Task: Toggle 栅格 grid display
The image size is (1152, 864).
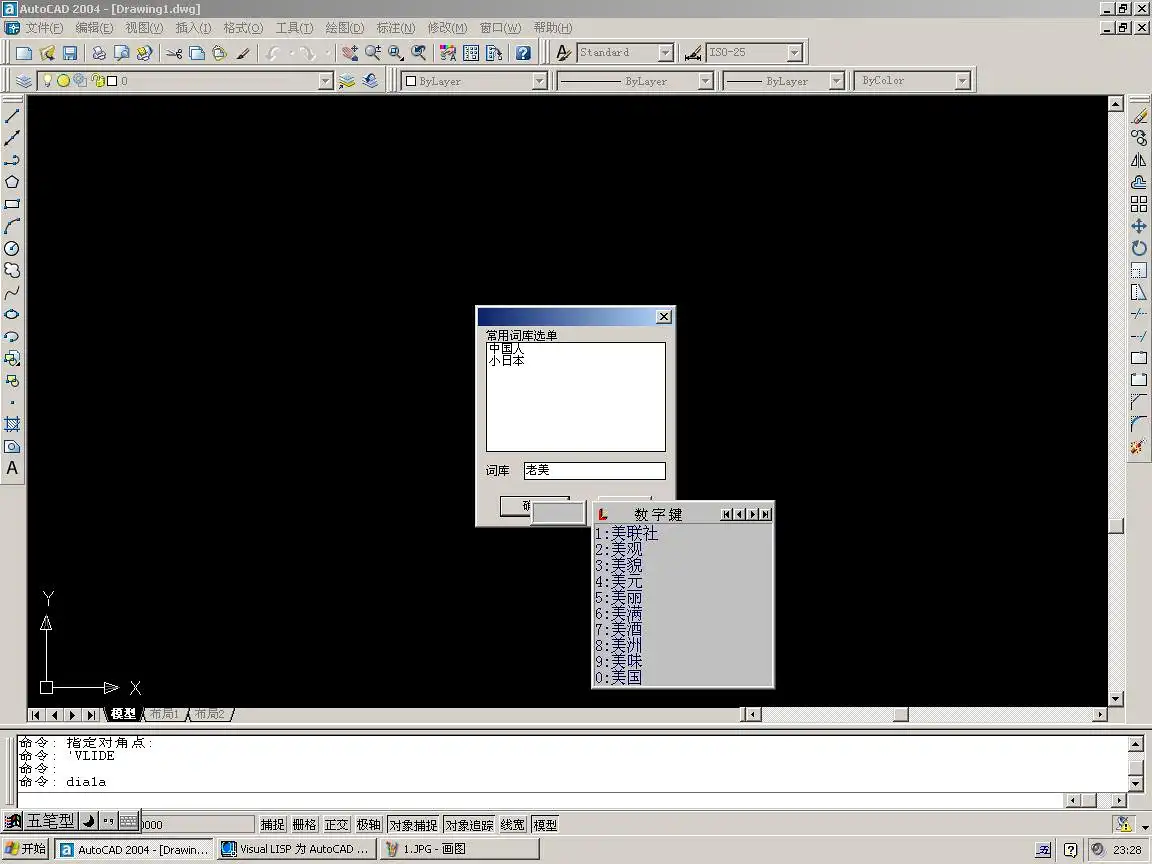Action: [304, 825]
